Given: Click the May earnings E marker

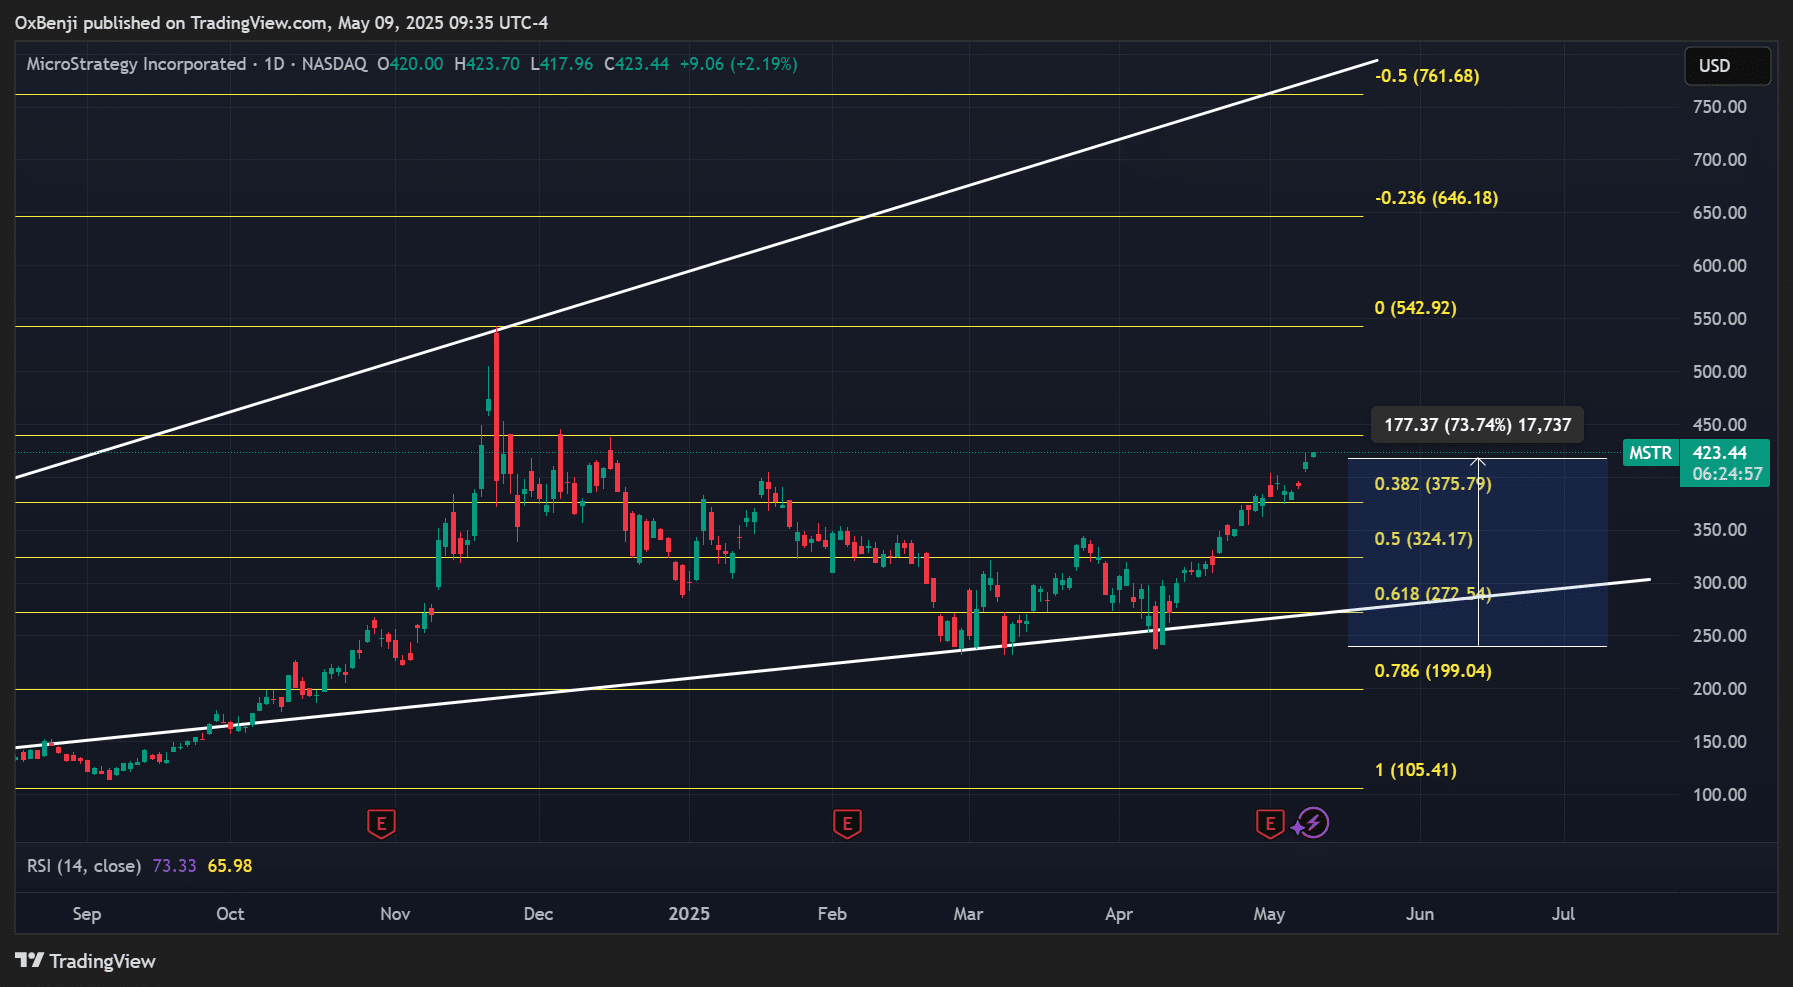Looking at the screenshot, I should coord(1270,824).
